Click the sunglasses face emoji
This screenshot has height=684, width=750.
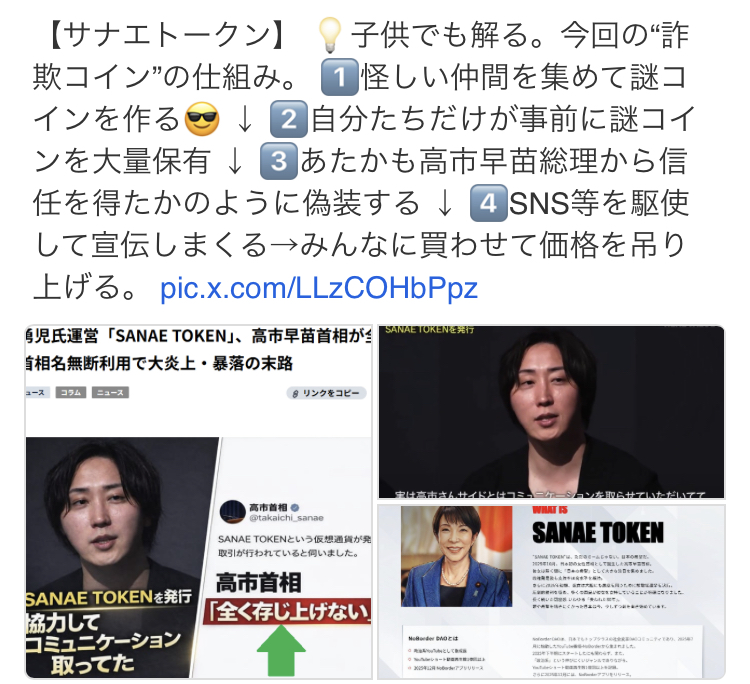coord(202,120)
